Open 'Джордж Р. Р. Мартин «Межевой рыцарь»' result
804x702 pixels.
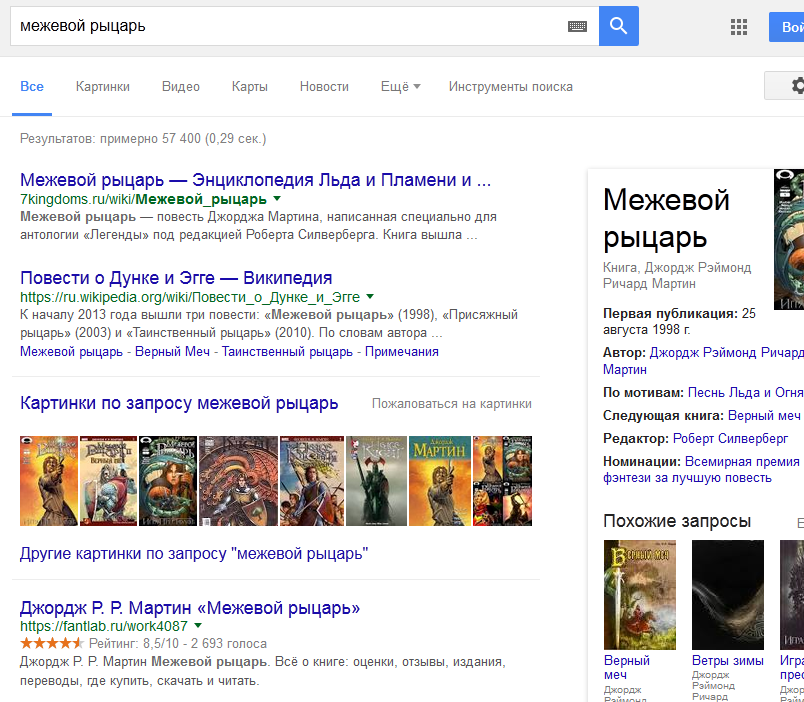[x=190, y=608]
